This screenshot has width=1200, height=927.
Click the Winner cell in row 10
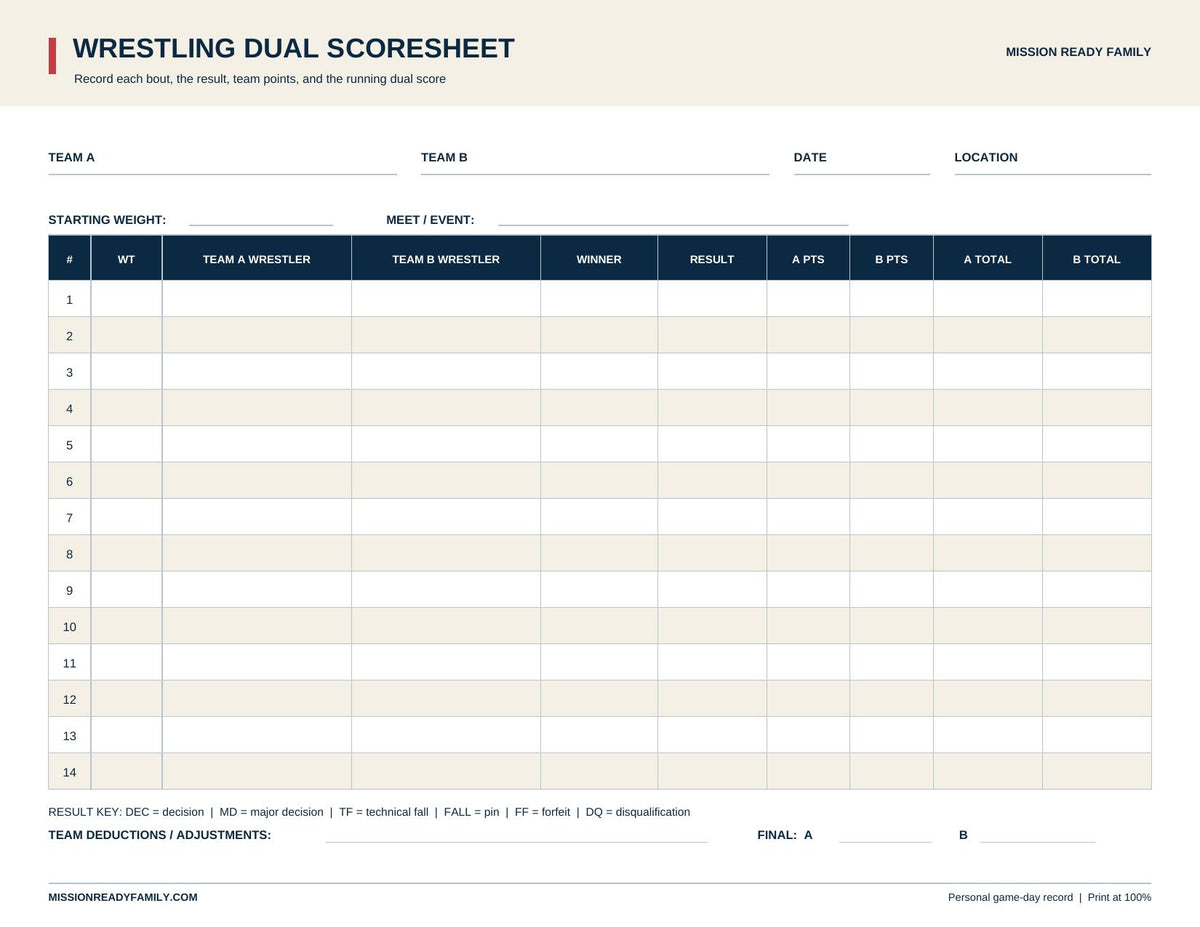point(599,626)
